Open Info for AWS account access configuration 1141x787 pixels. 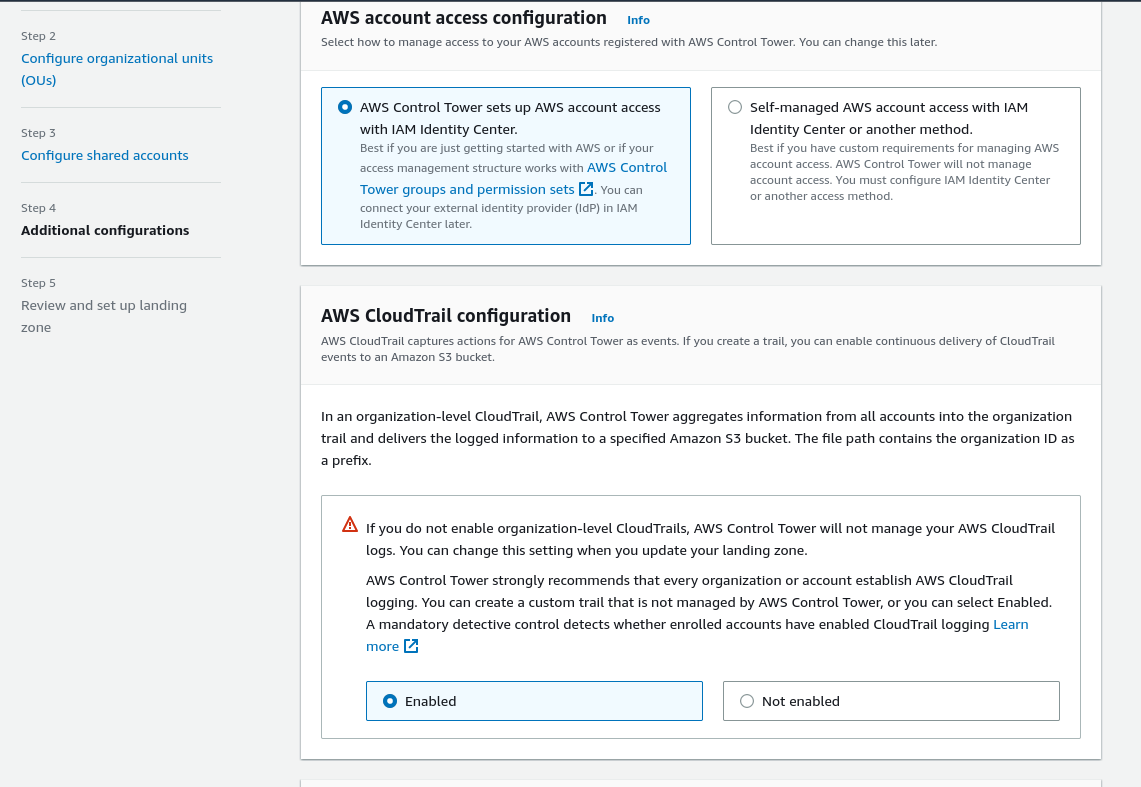pos(638,20)
